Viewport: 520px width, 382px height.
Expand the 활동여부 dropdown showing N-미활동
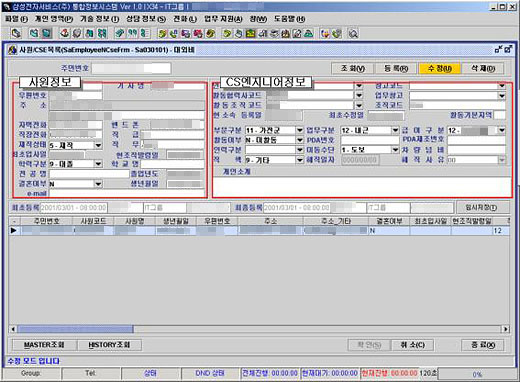coord(300,140)
